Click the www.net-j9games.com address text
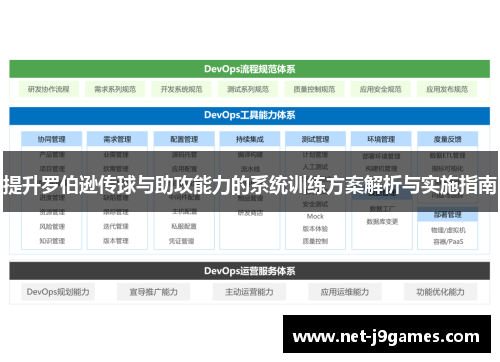500x362 pixels. pyautogui.click(x=386, y=336)
